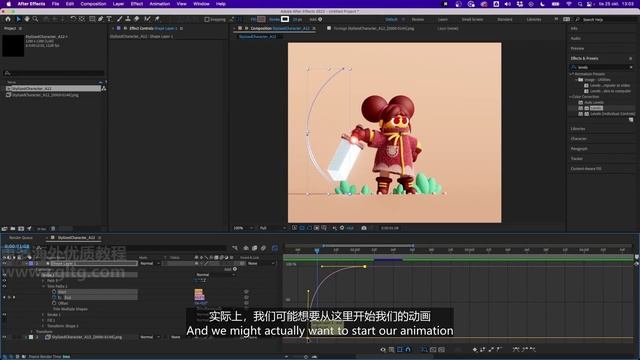The height and width of the screenshot is (360, 640).
Task: Open Shape Layer 1 parent None dropdown
Action: [x=260, y=264]
